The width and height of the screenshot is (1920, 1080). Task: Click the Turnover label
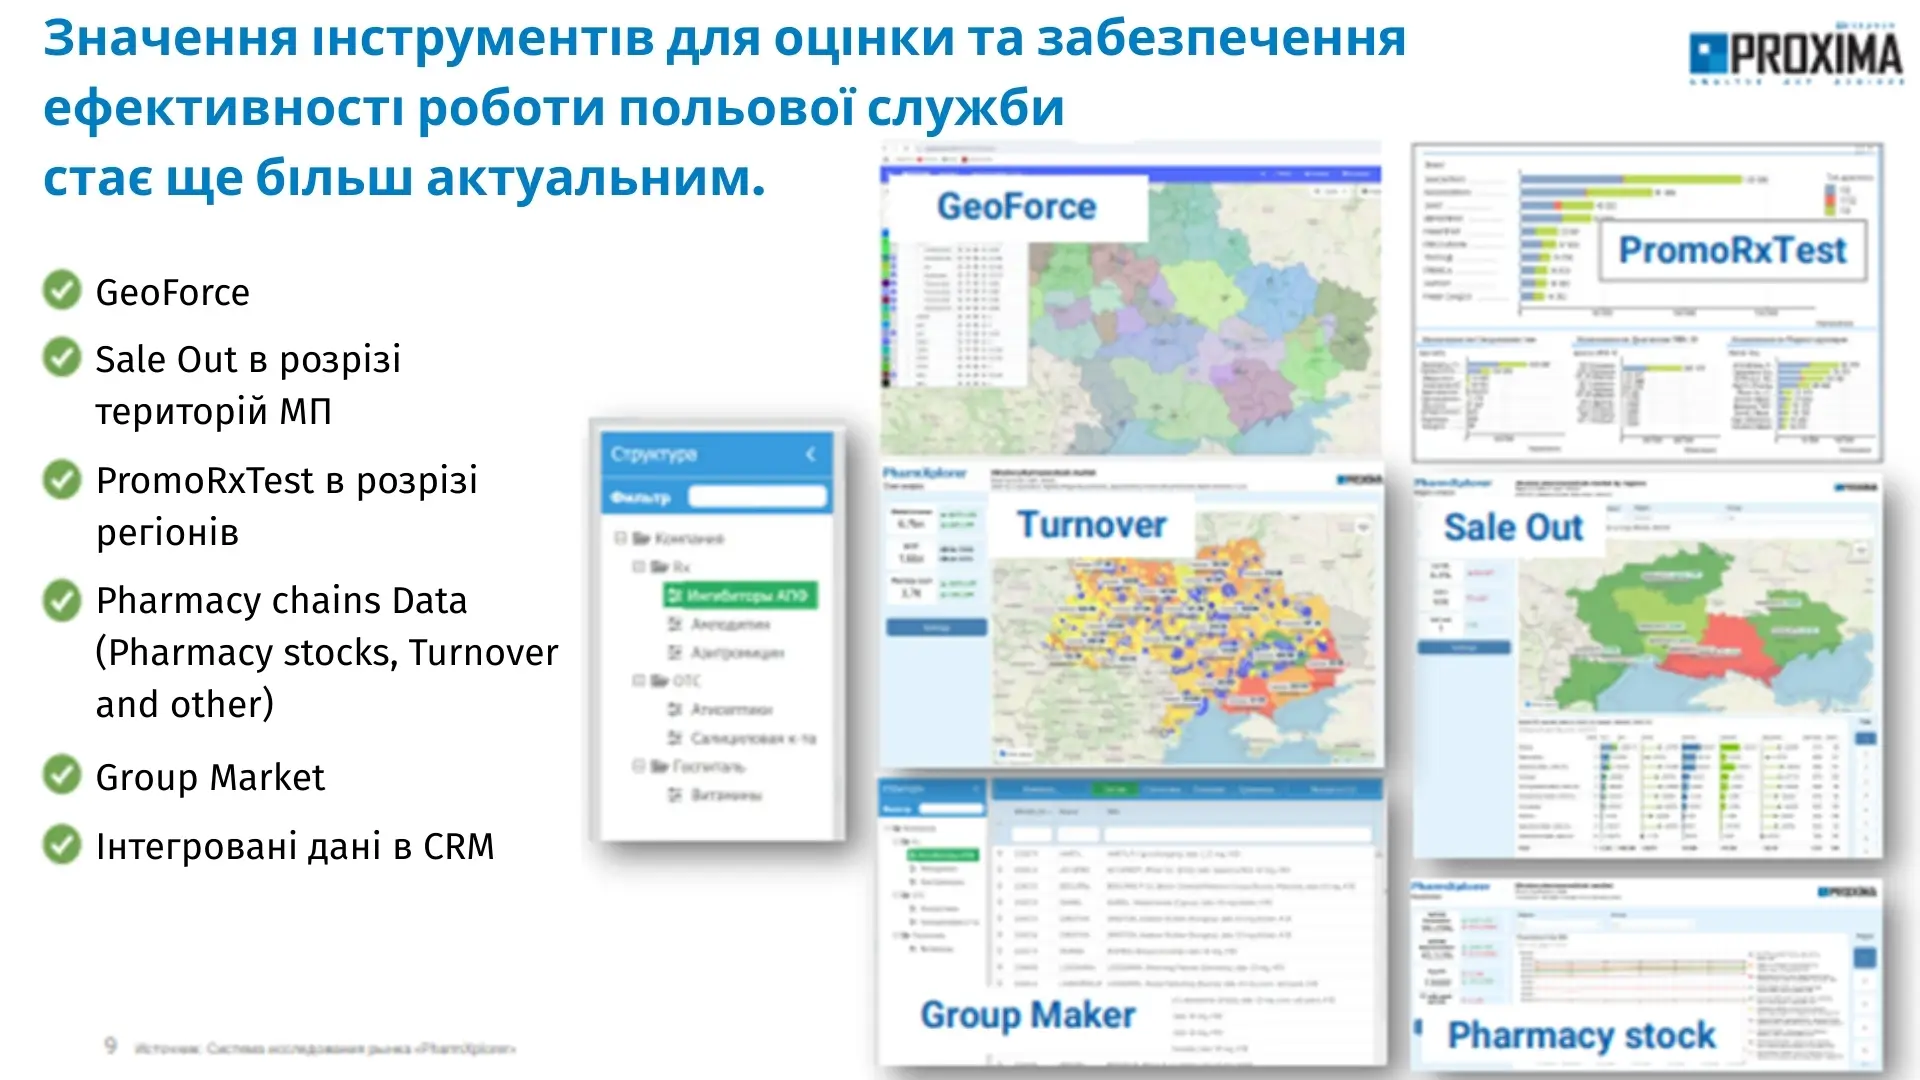pyautogui.click(x=1091, y=525)
